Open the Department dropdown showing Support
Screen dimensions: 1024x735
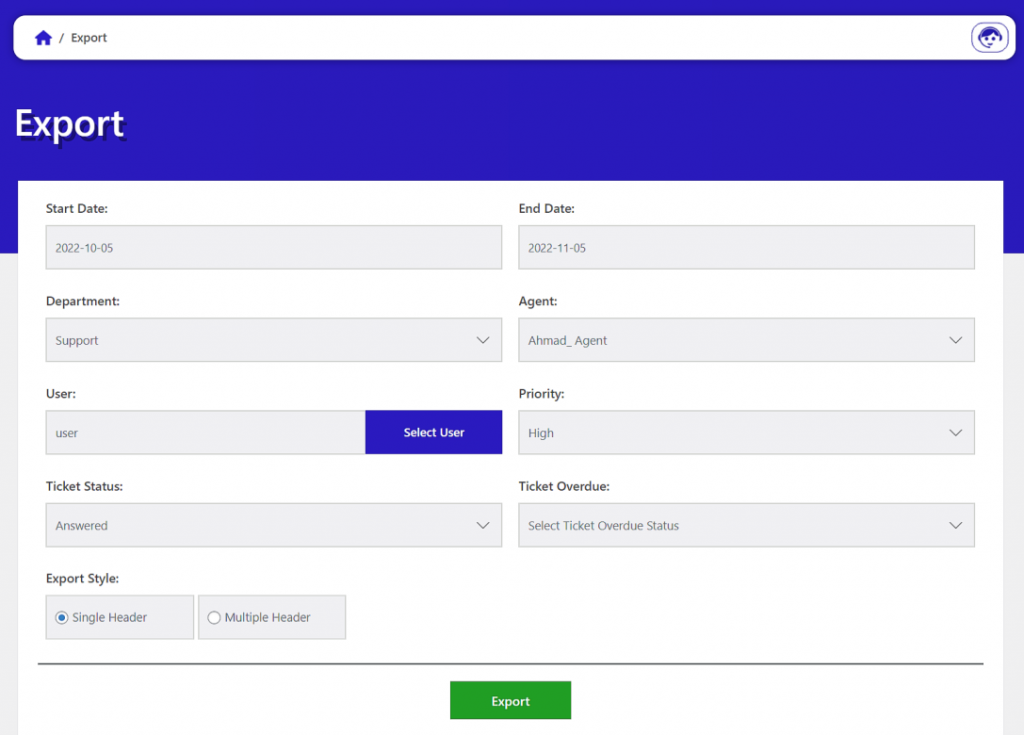pyautogui.click(x=273, y=339)
